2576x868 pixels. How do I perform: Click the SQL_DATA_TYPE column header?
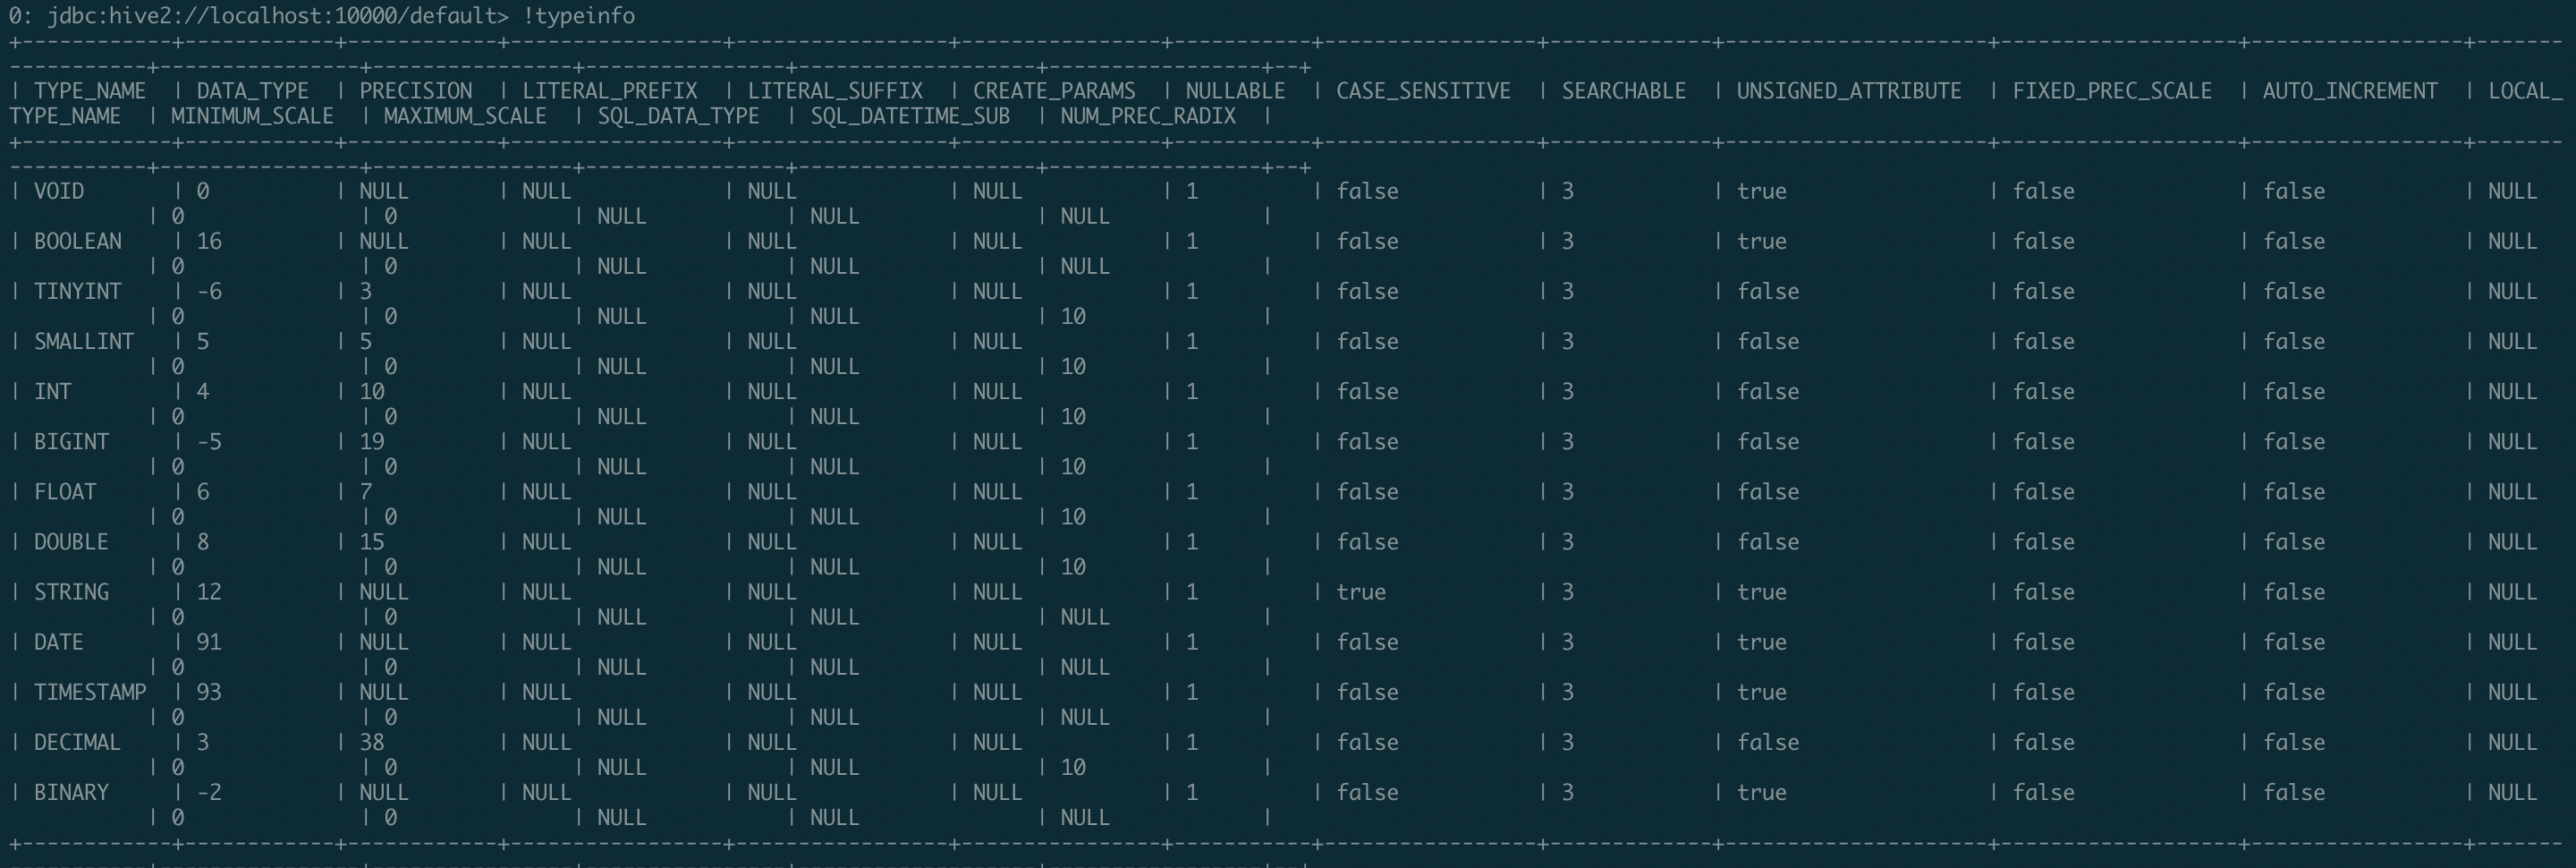click(679, 116)
